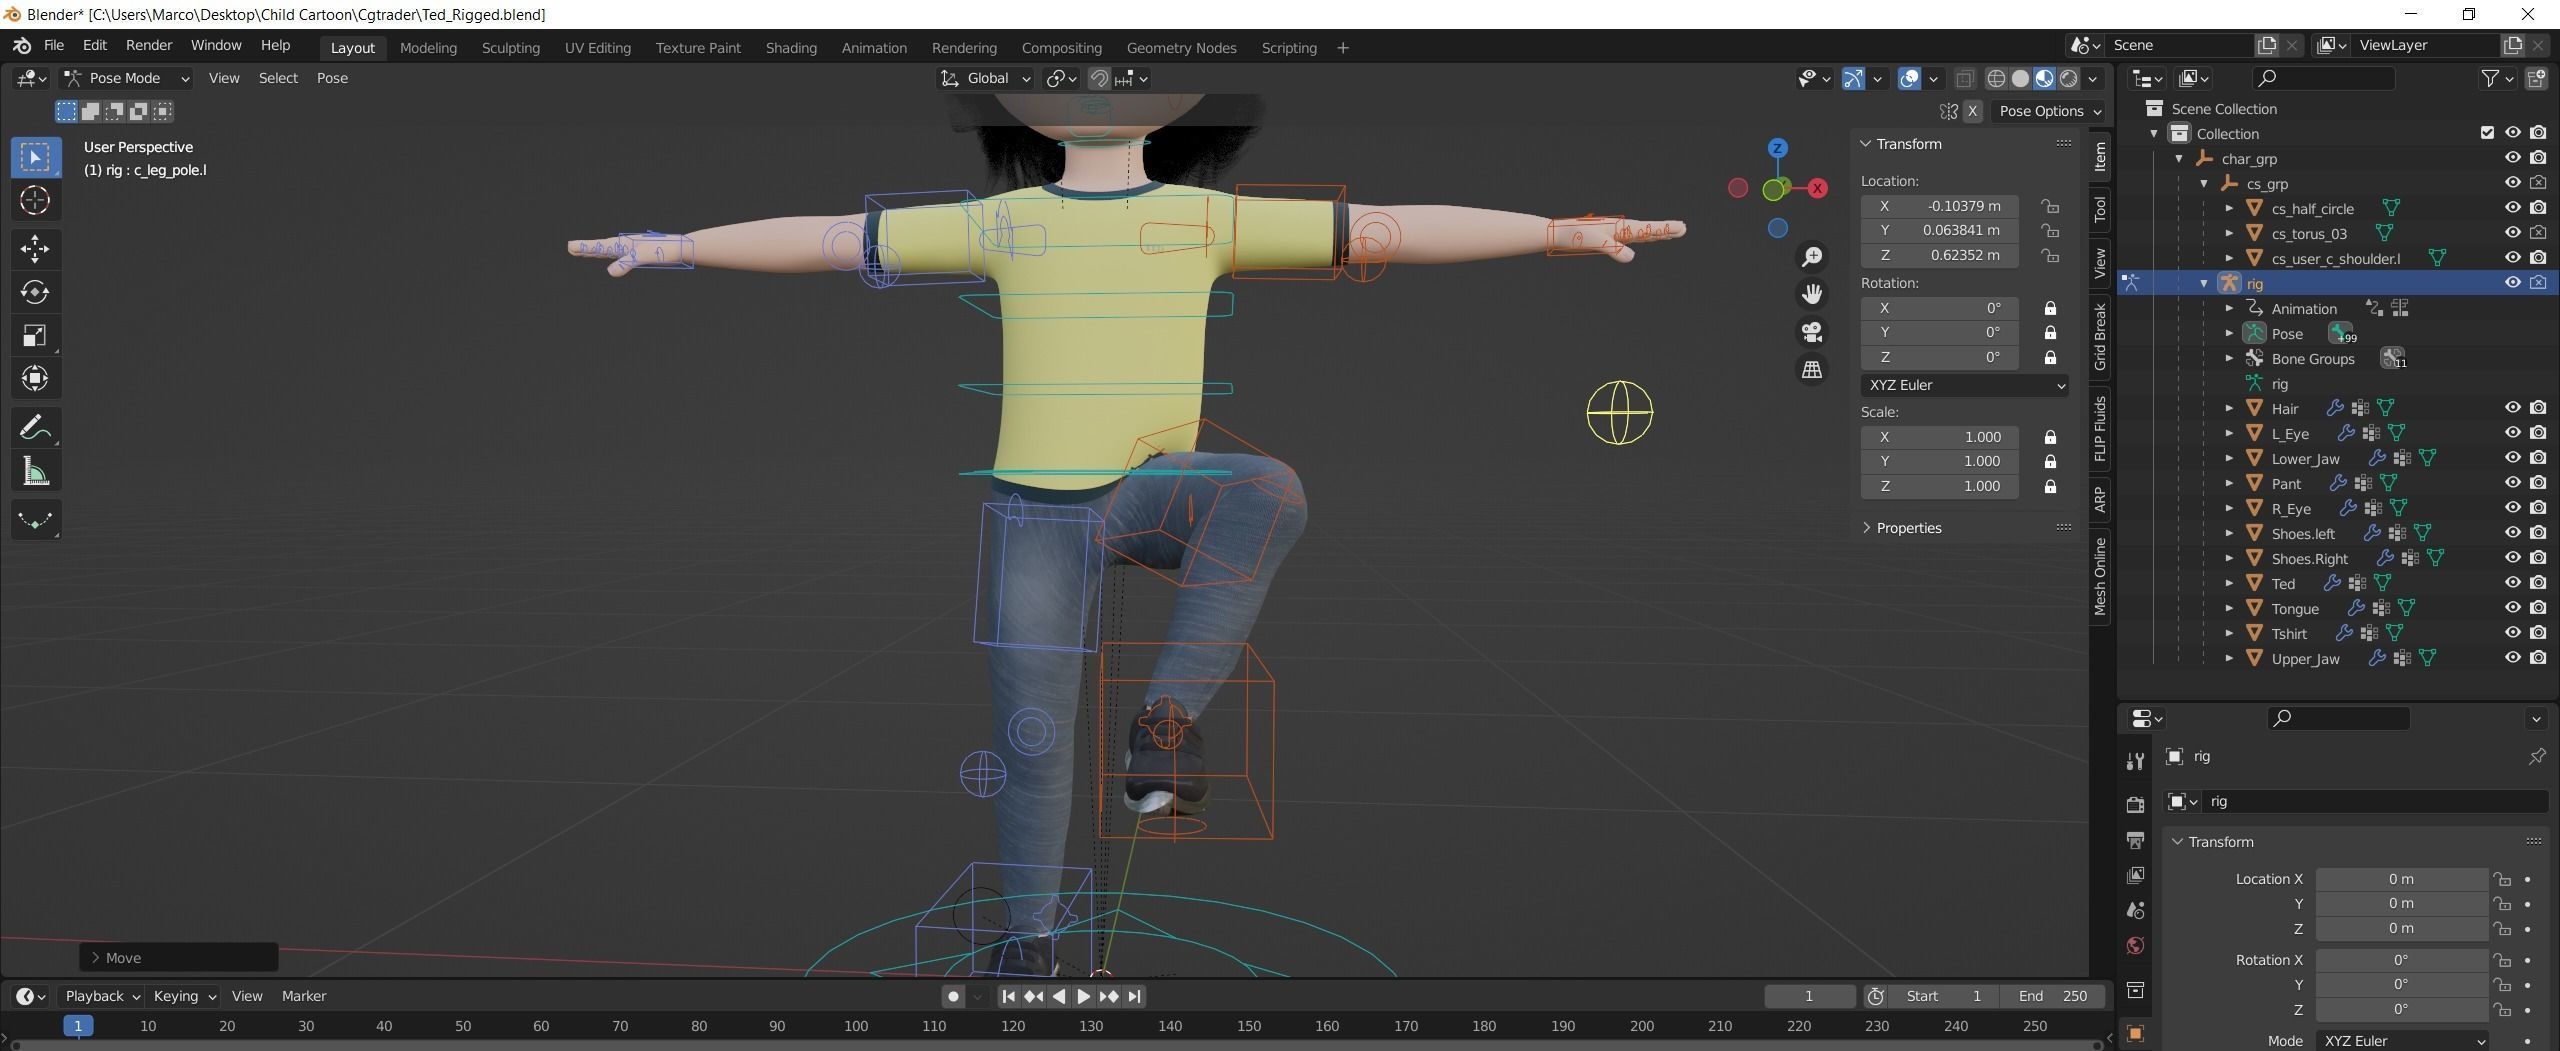Activate the Move tool
The height and width of the screenshot is (1051, 2560).
[x=35, y=248]
